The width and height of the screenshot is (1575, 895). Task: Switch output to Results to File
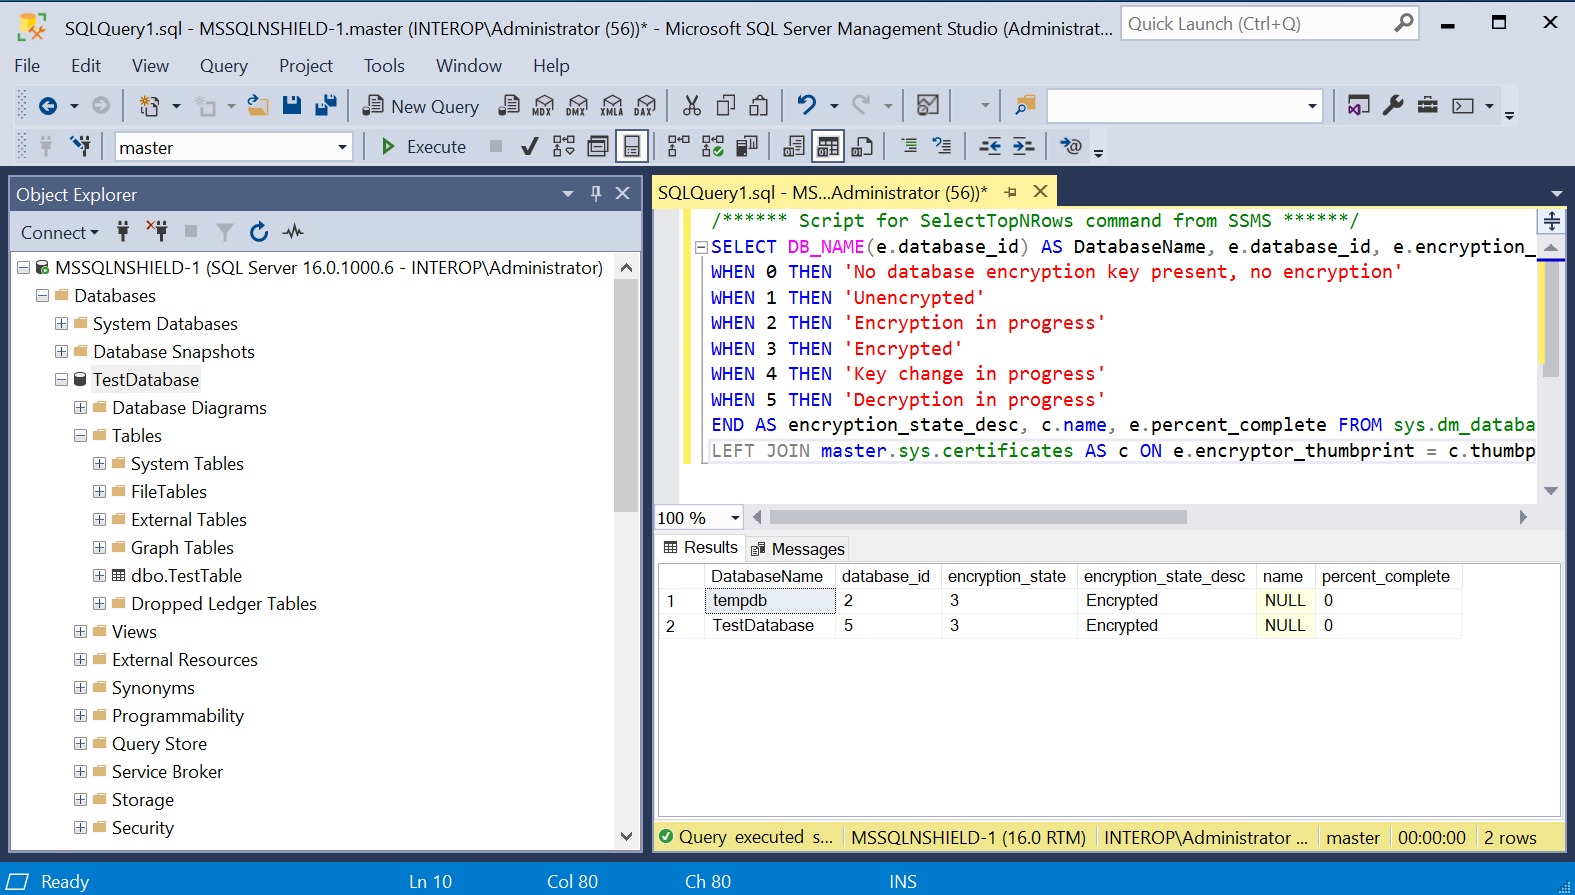[x=862, y=147]
